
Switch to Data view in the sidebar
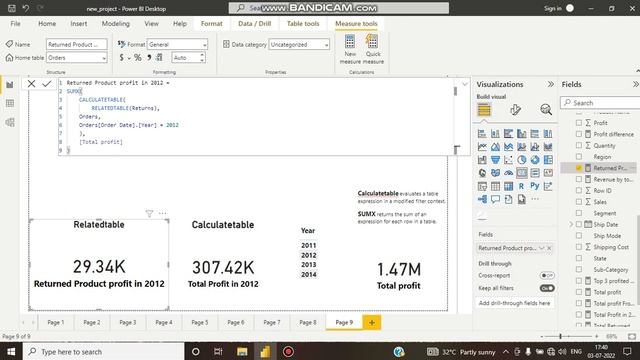pos(10,103)
